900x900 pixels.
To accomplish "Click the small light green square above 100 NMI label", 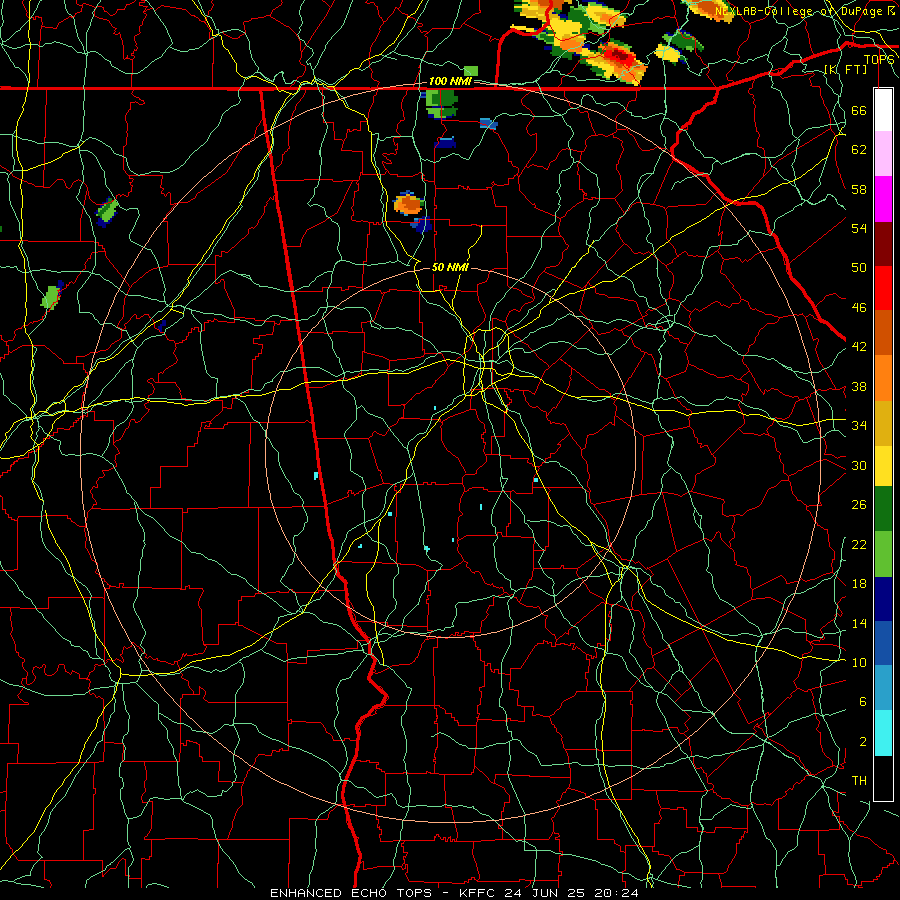I will coord(470,71).
